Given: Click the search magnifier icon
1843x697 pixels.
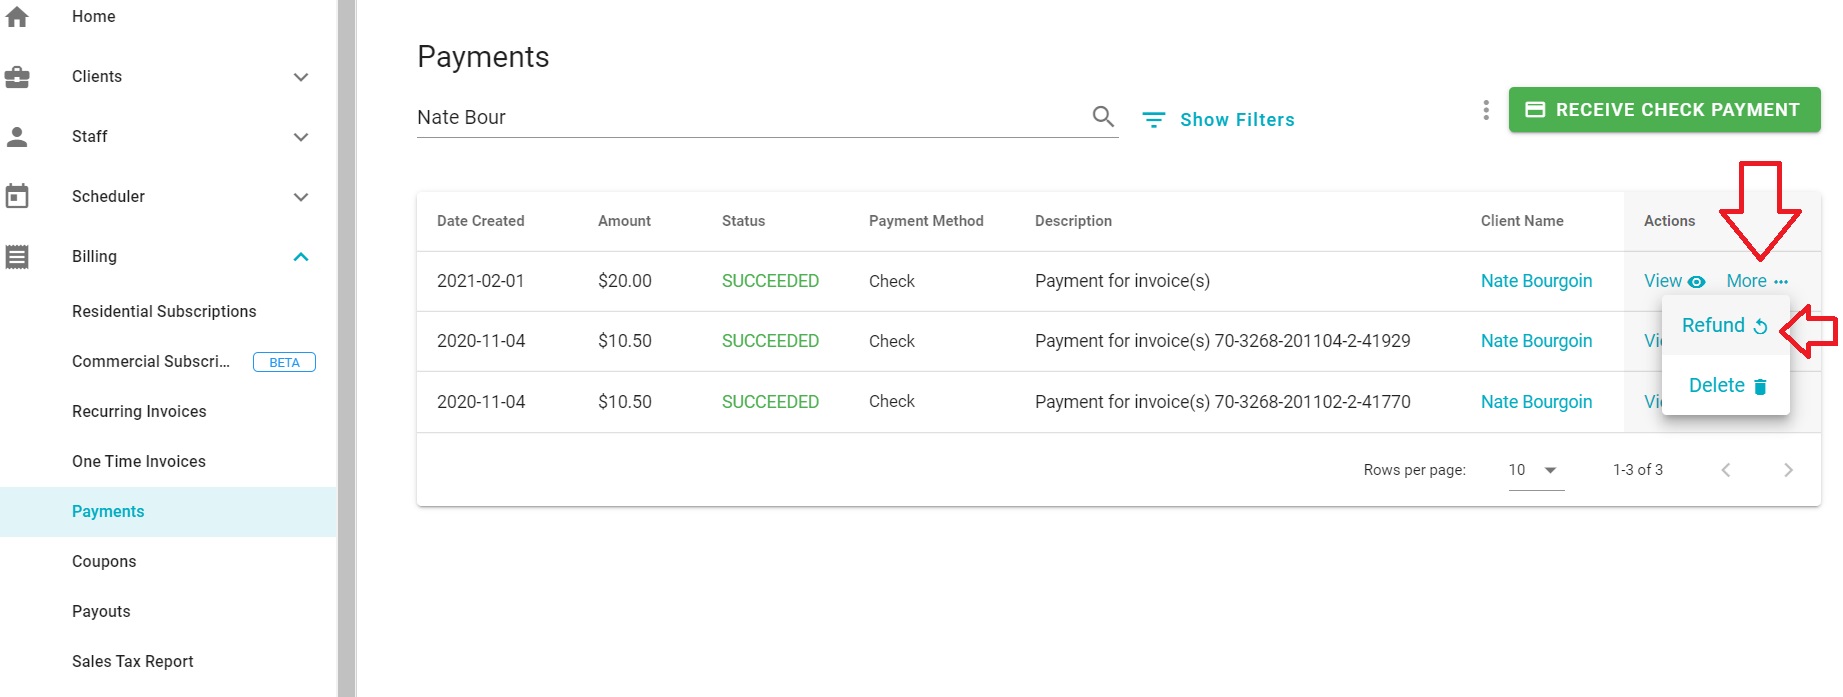Looking at the screenshot, I should click(1103, 117).
